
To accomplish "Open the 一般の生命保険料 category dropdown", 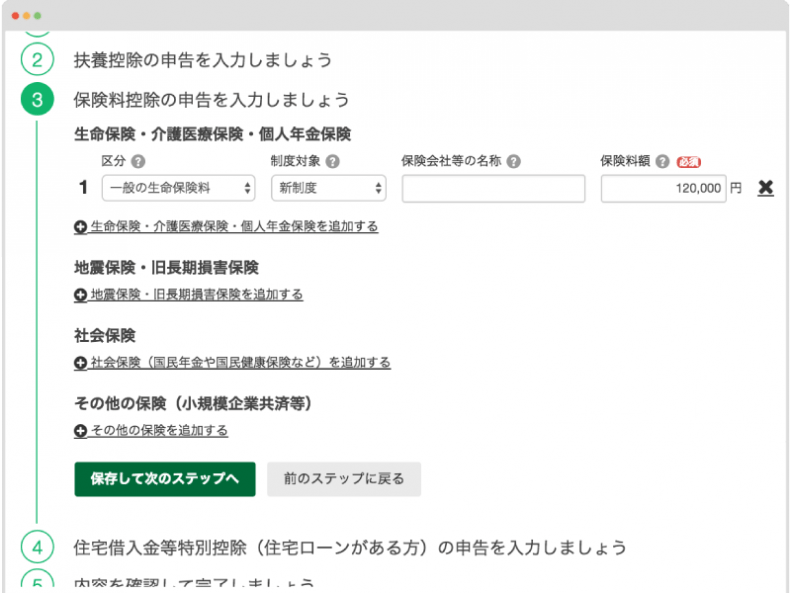I will 177,188.
